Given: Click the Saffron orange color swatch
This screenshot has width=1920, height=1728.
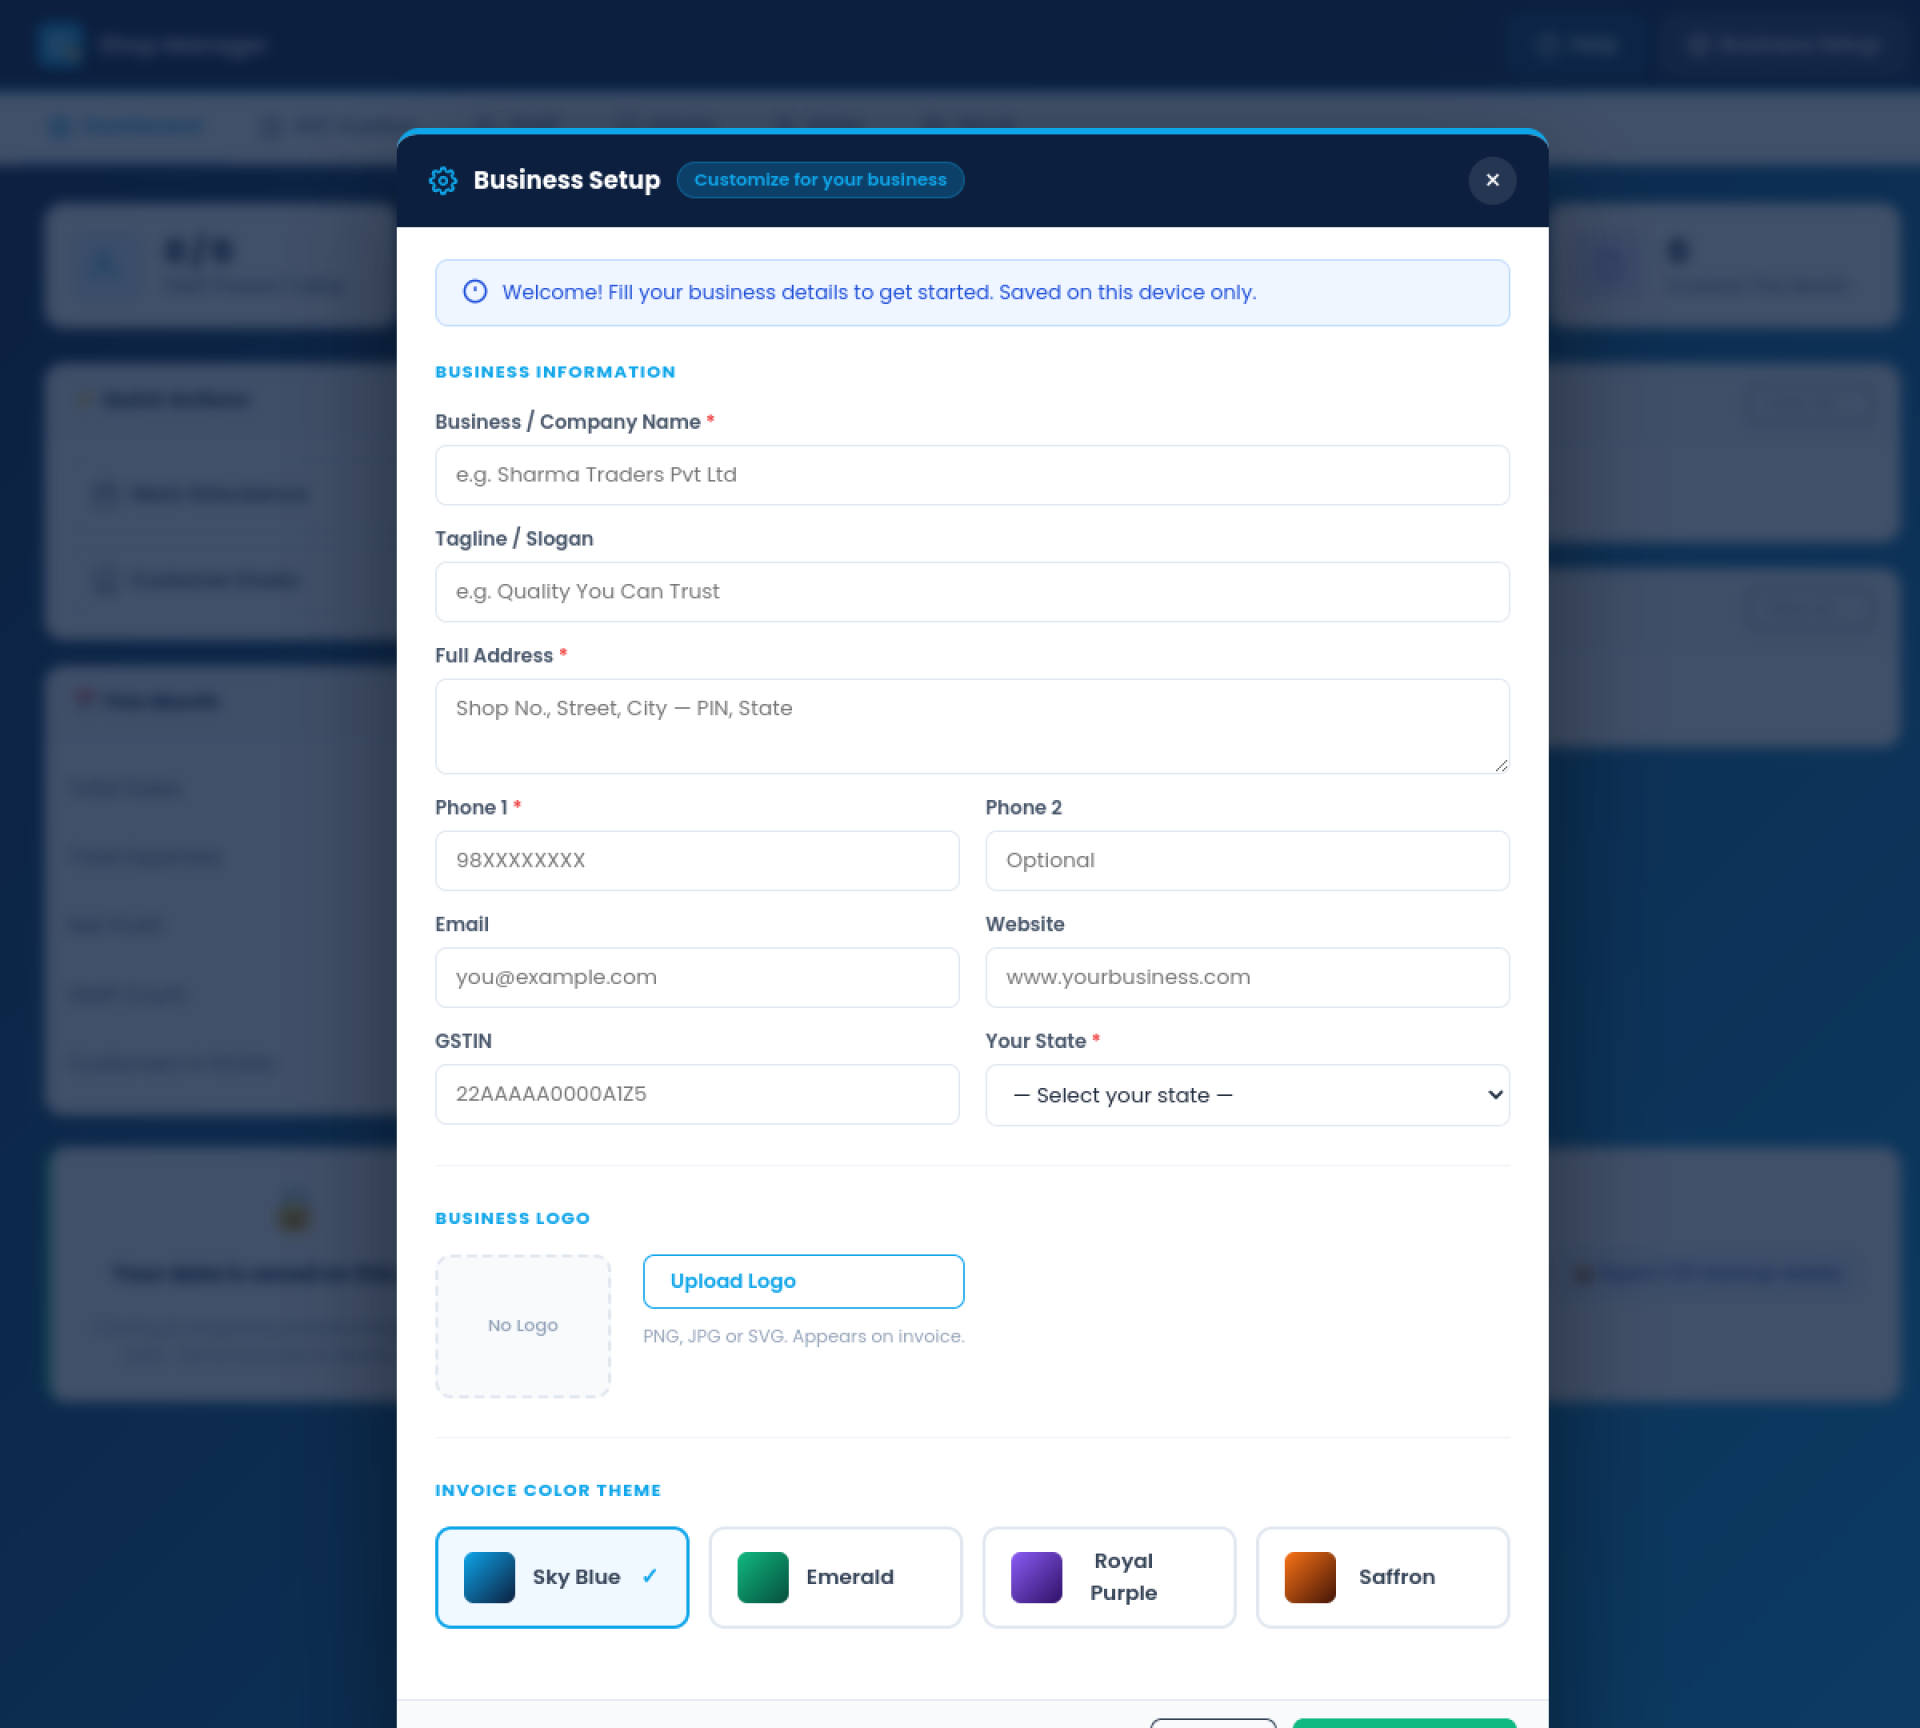Looking at the screenshot, I should [1310, 1577].
